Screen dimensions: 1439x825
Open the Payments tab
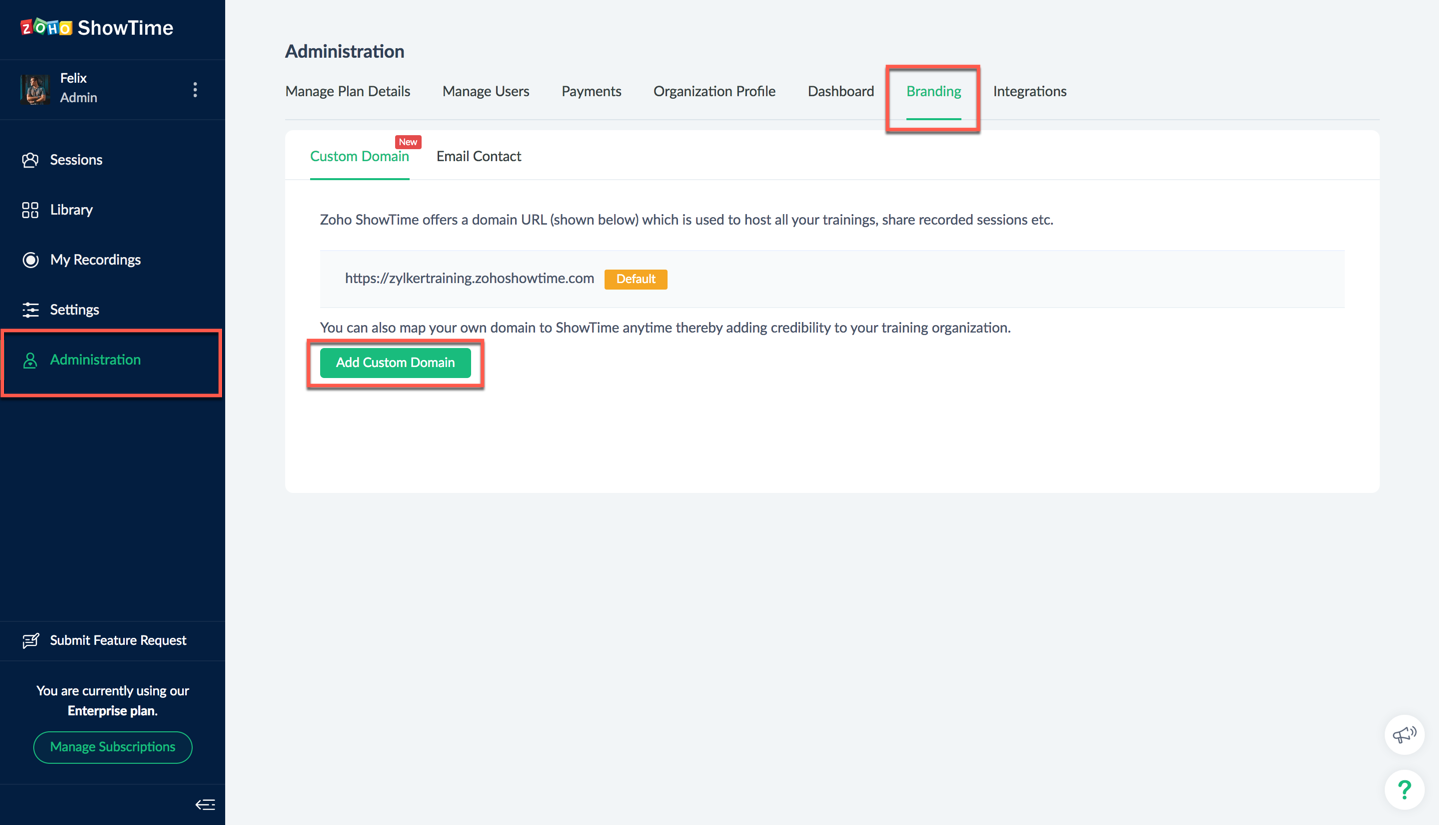click(591, 91)
